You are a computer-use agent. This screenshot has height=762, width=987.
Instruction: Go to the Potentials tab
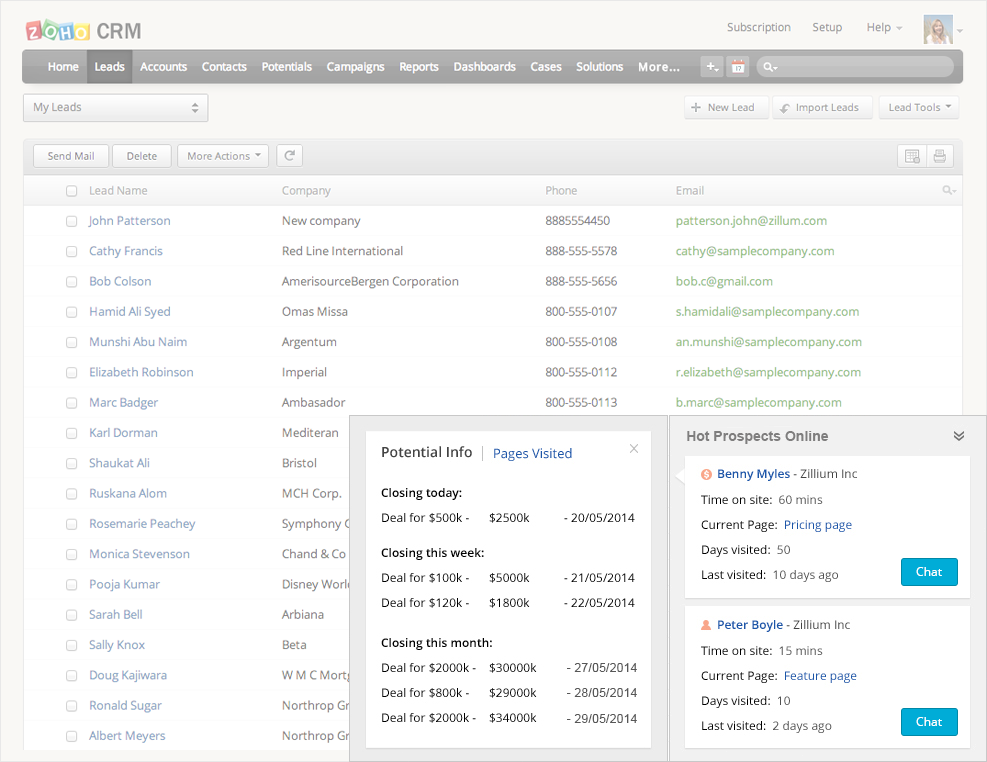286,67
